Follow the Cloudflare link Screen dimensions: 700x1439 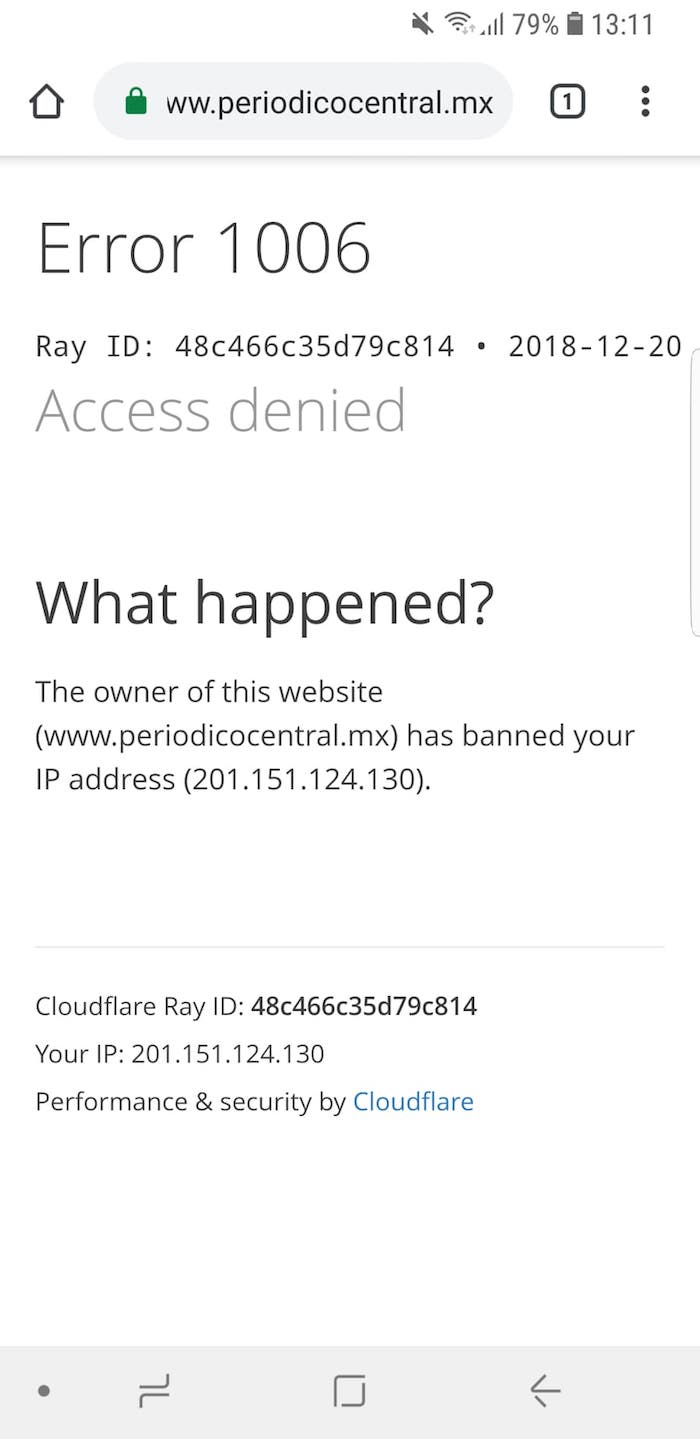point(413,1102)
